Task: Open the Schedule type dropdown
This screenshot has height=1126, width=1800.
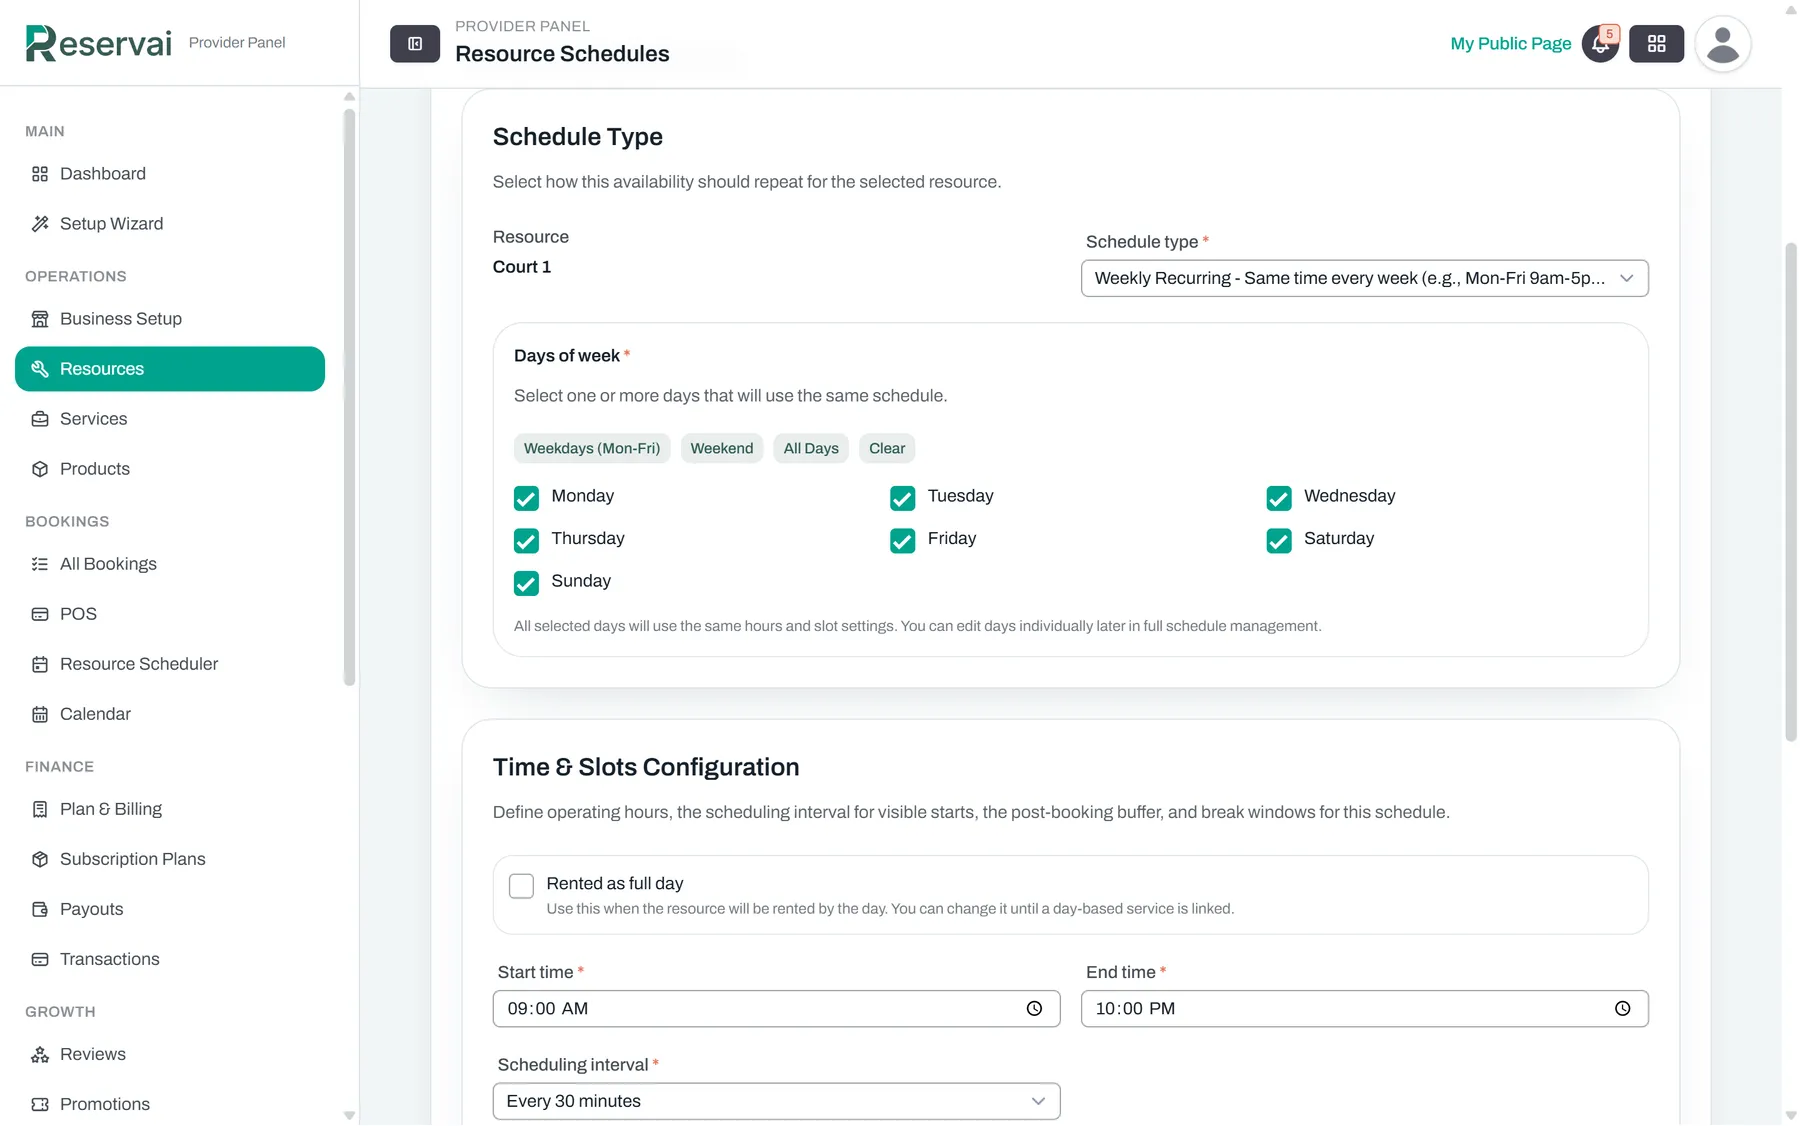Action: (1364, 278)
